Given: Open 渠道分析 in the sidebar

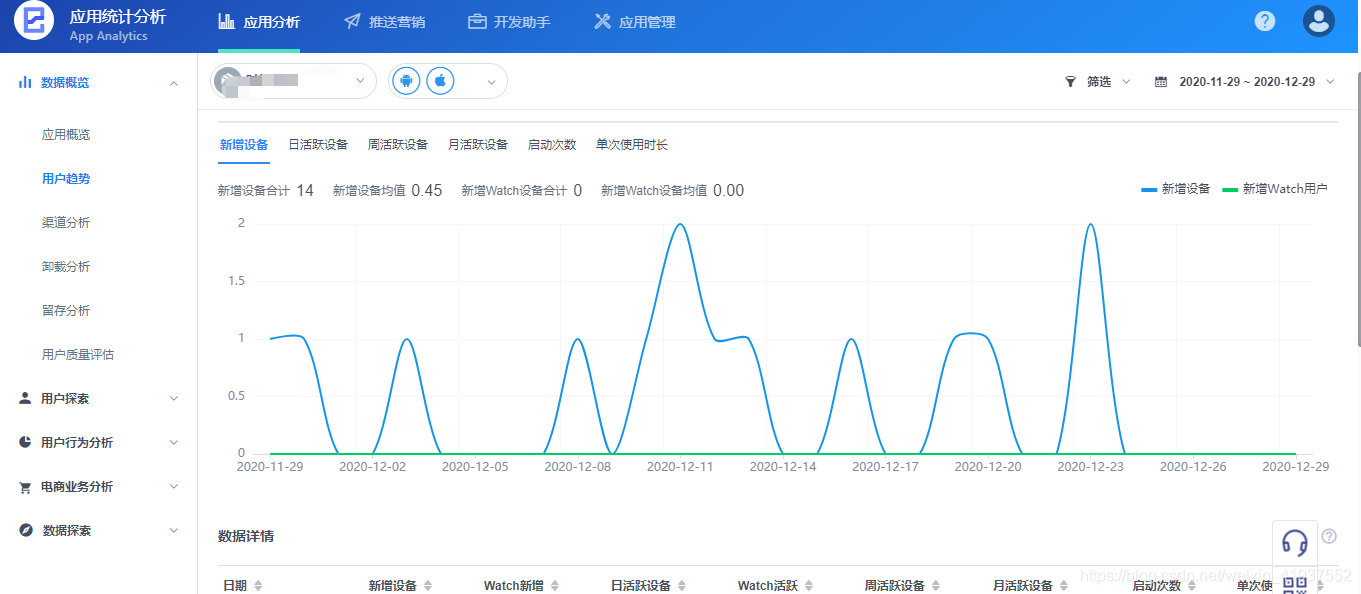Looking at the screenshot, I should click(66, 222).
